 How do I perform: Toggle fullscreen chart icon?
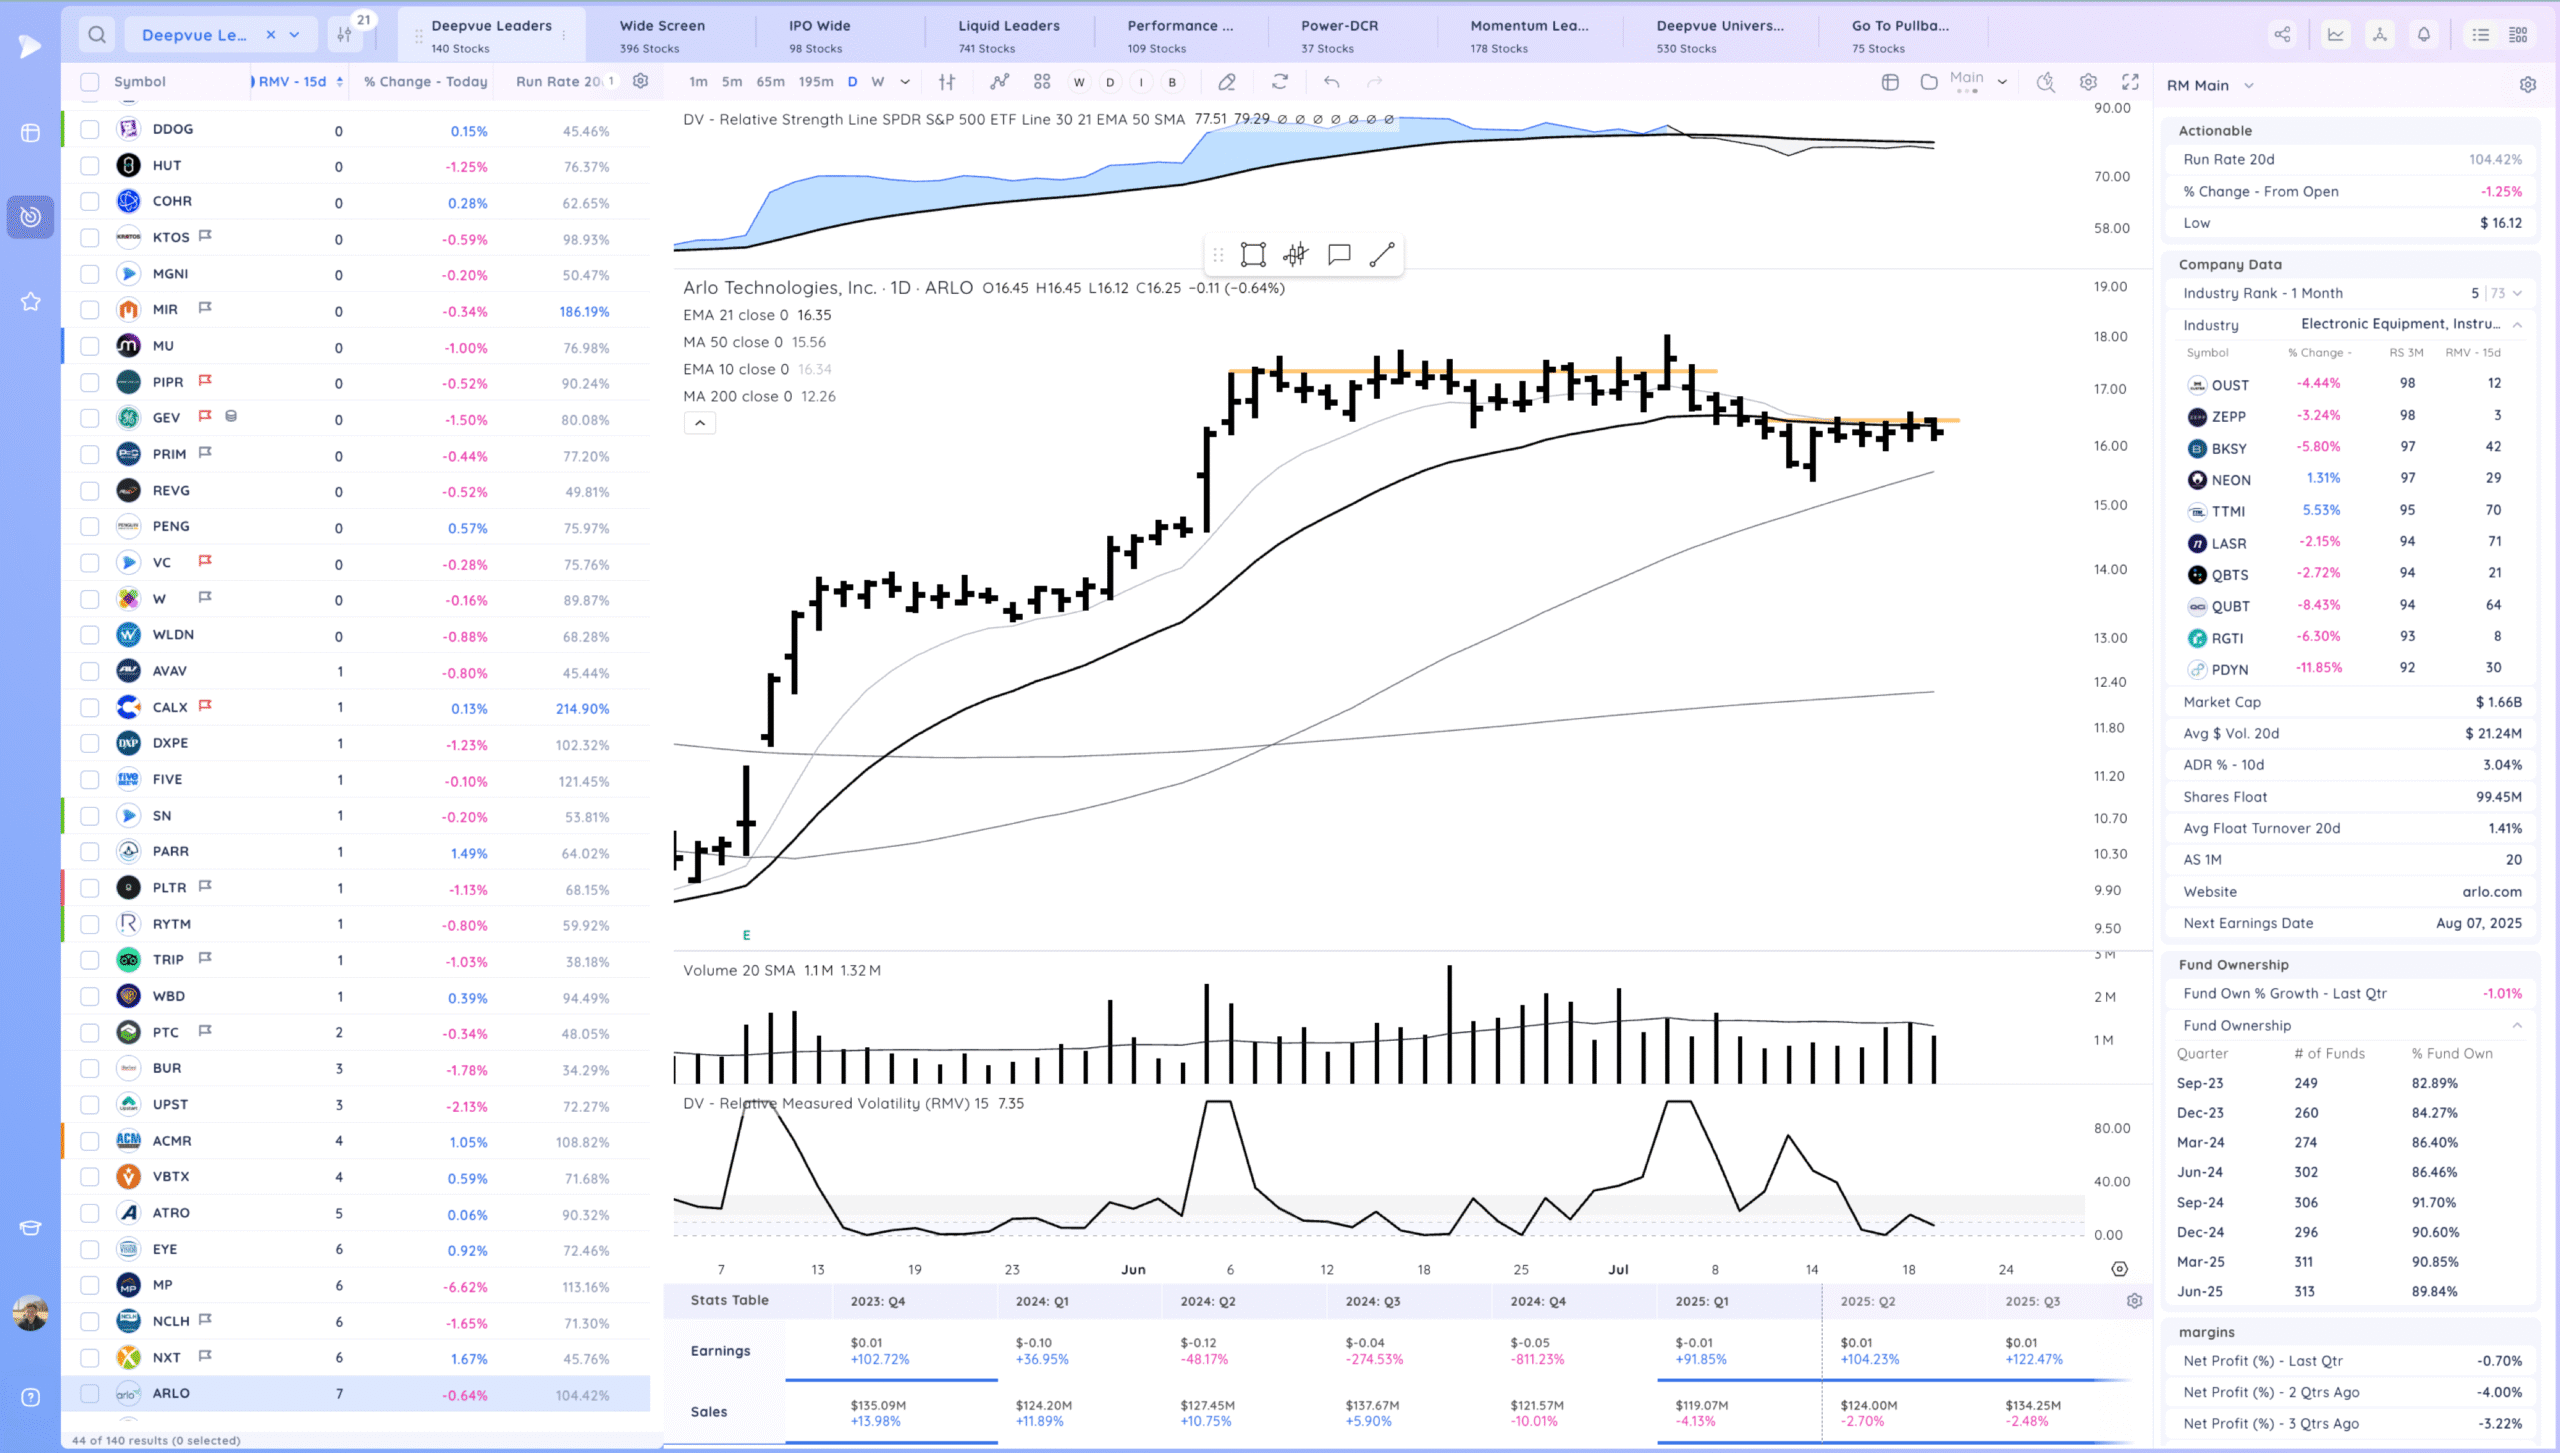[x=2130, y=82]
